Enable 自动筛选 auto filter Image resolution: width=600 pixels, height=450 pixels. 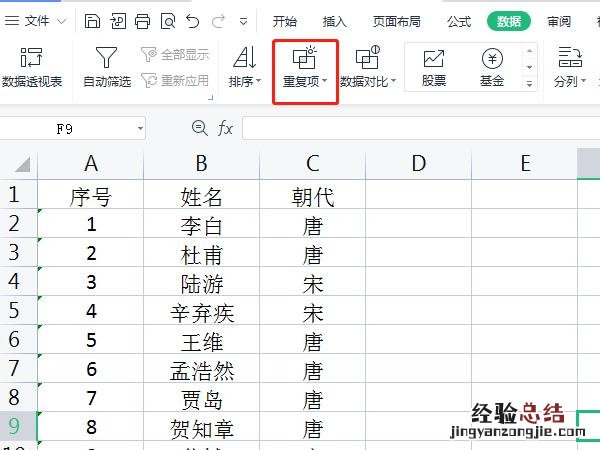107,67
